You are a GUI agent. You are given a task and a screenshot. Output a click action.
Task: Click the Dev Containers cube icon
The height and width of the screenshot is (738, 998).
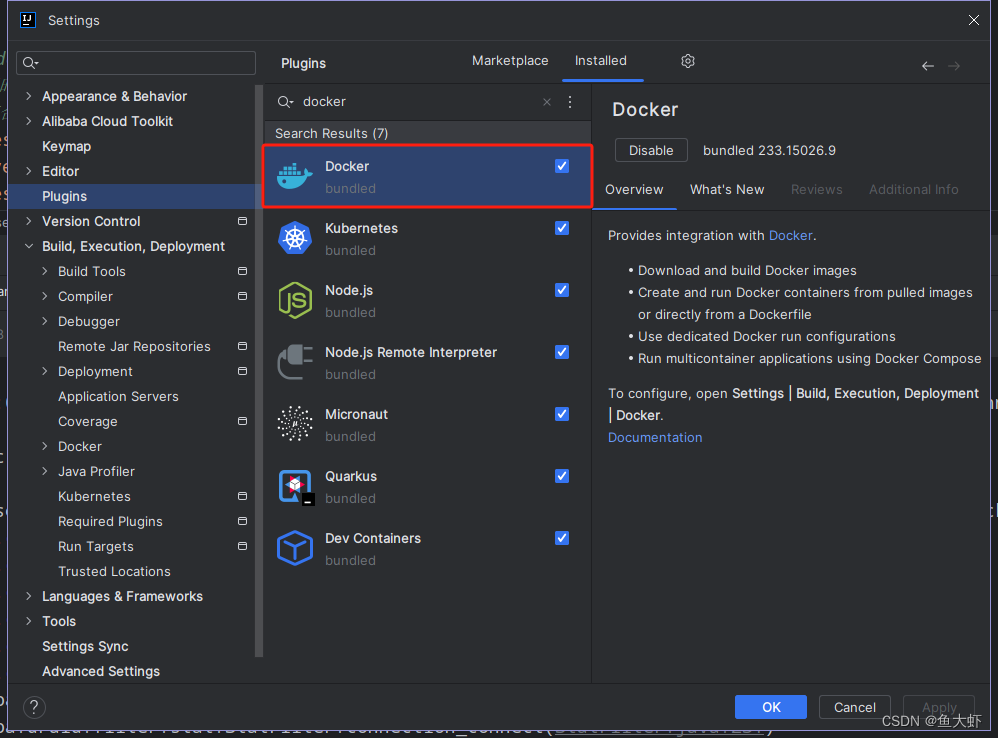coord(295,548)
